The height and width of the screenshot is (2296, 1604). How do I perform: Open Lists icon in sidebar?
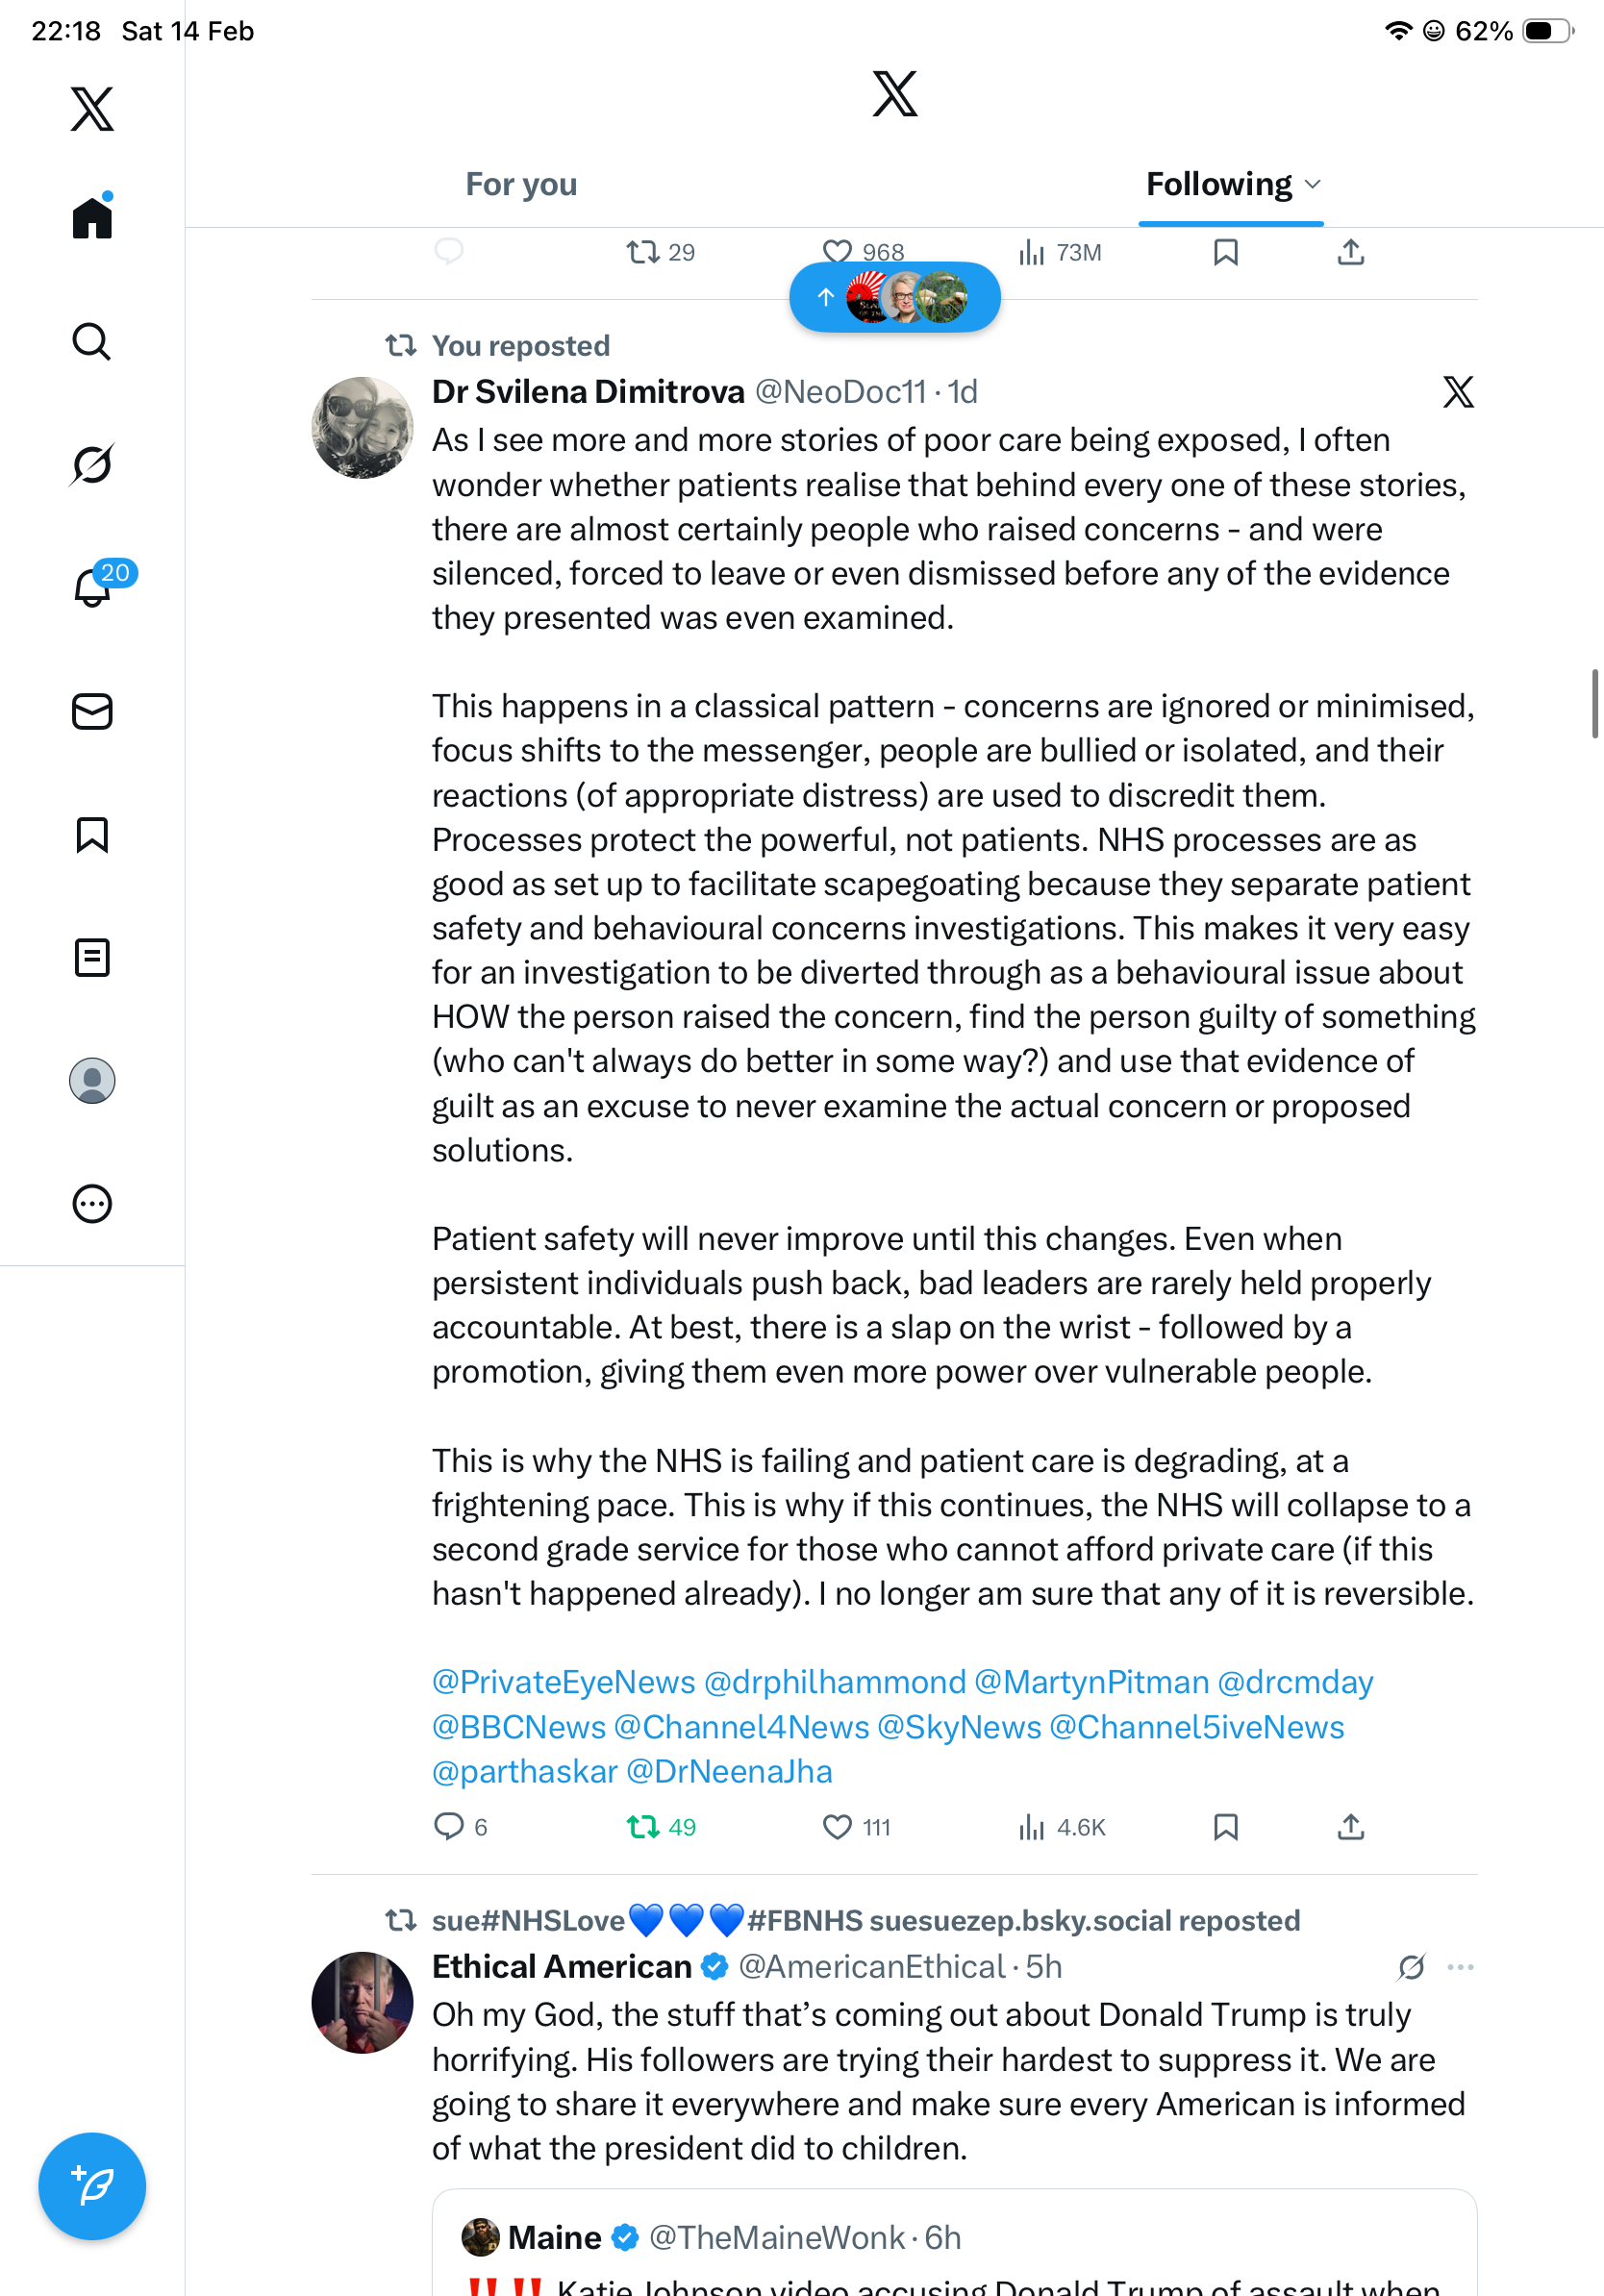(92, 957)
